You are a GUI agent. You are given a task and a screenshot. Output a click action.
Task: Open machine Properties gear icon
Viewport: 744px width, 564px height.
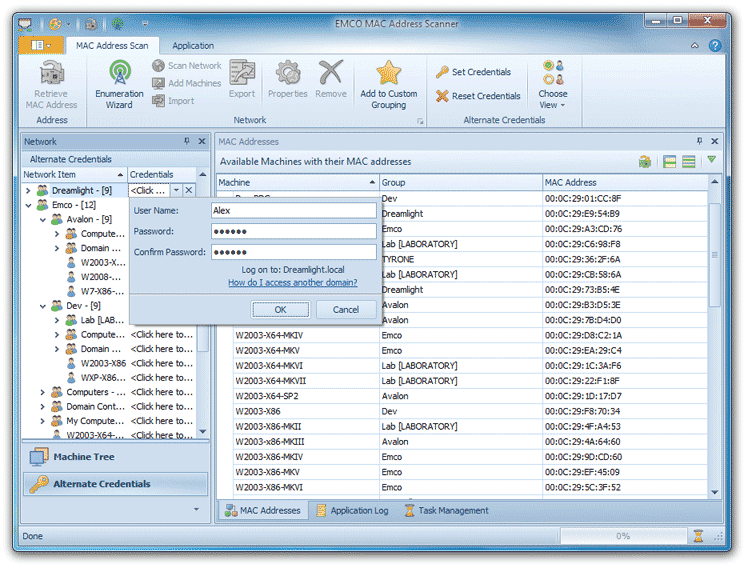click(x=288, y=73)
